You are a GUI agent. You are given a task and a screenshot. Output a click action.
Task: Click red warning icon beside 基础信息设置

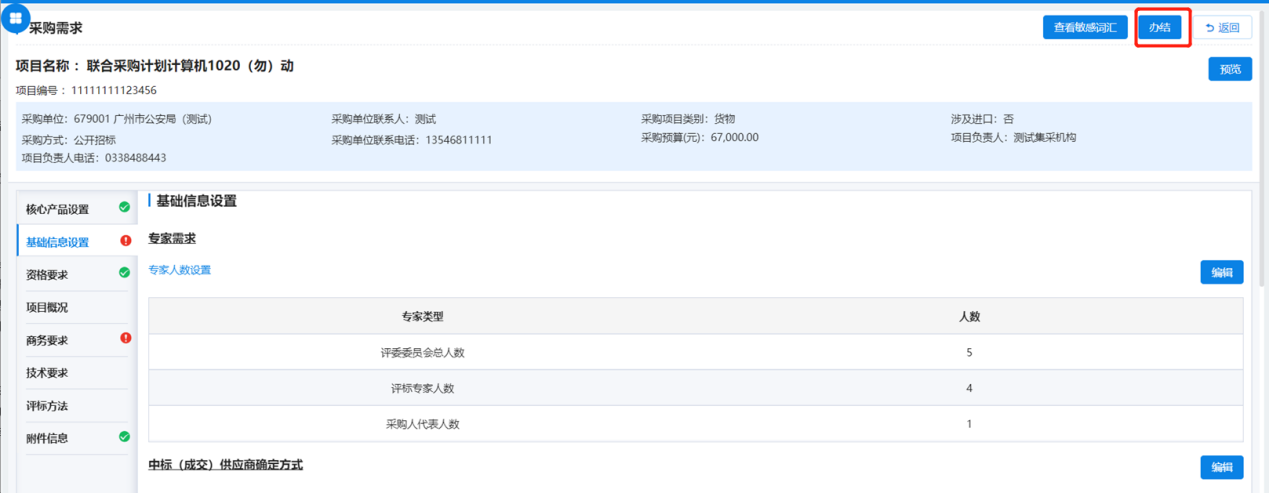tap(125, 241)
